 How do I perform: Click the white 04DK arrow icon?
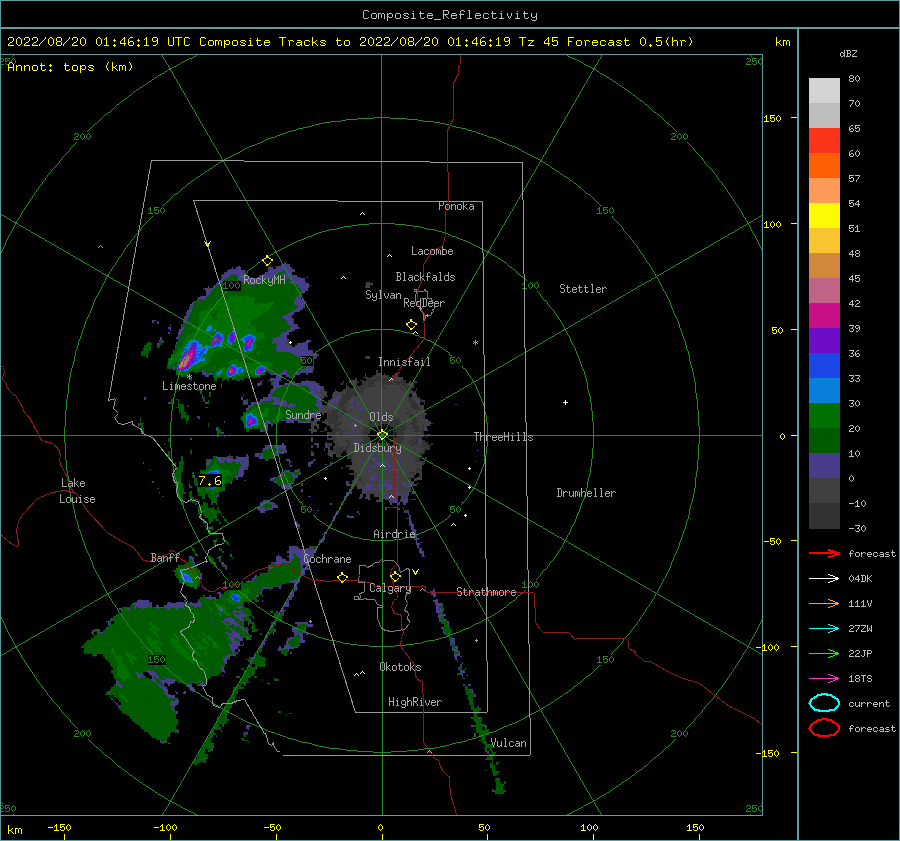click(824, 579)
